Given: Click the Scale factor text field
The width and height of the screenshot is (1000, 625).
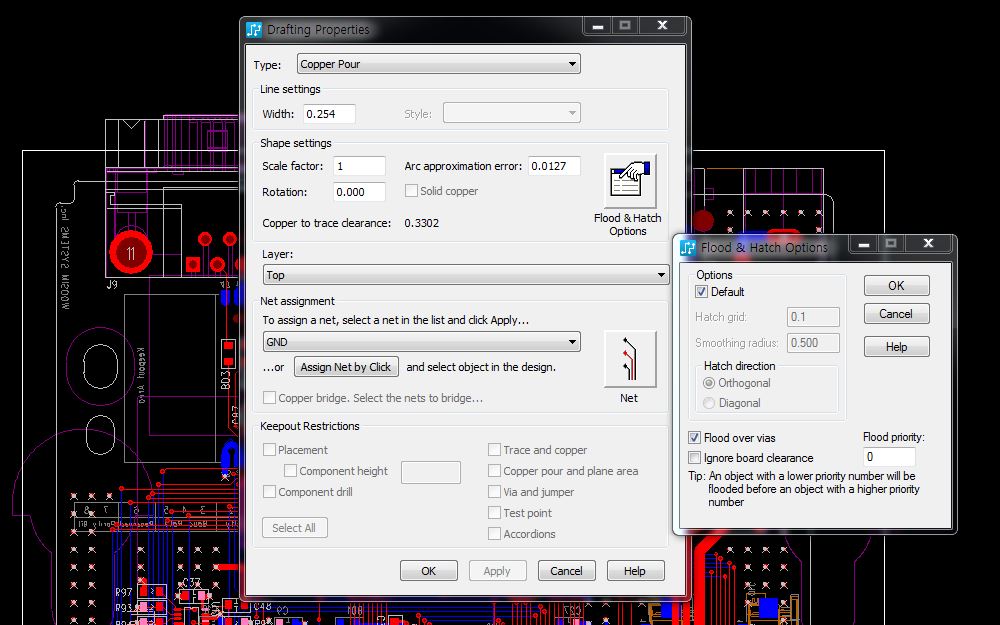Looking at the screenshot, I should pyautogui.click(x=358, y=166).
